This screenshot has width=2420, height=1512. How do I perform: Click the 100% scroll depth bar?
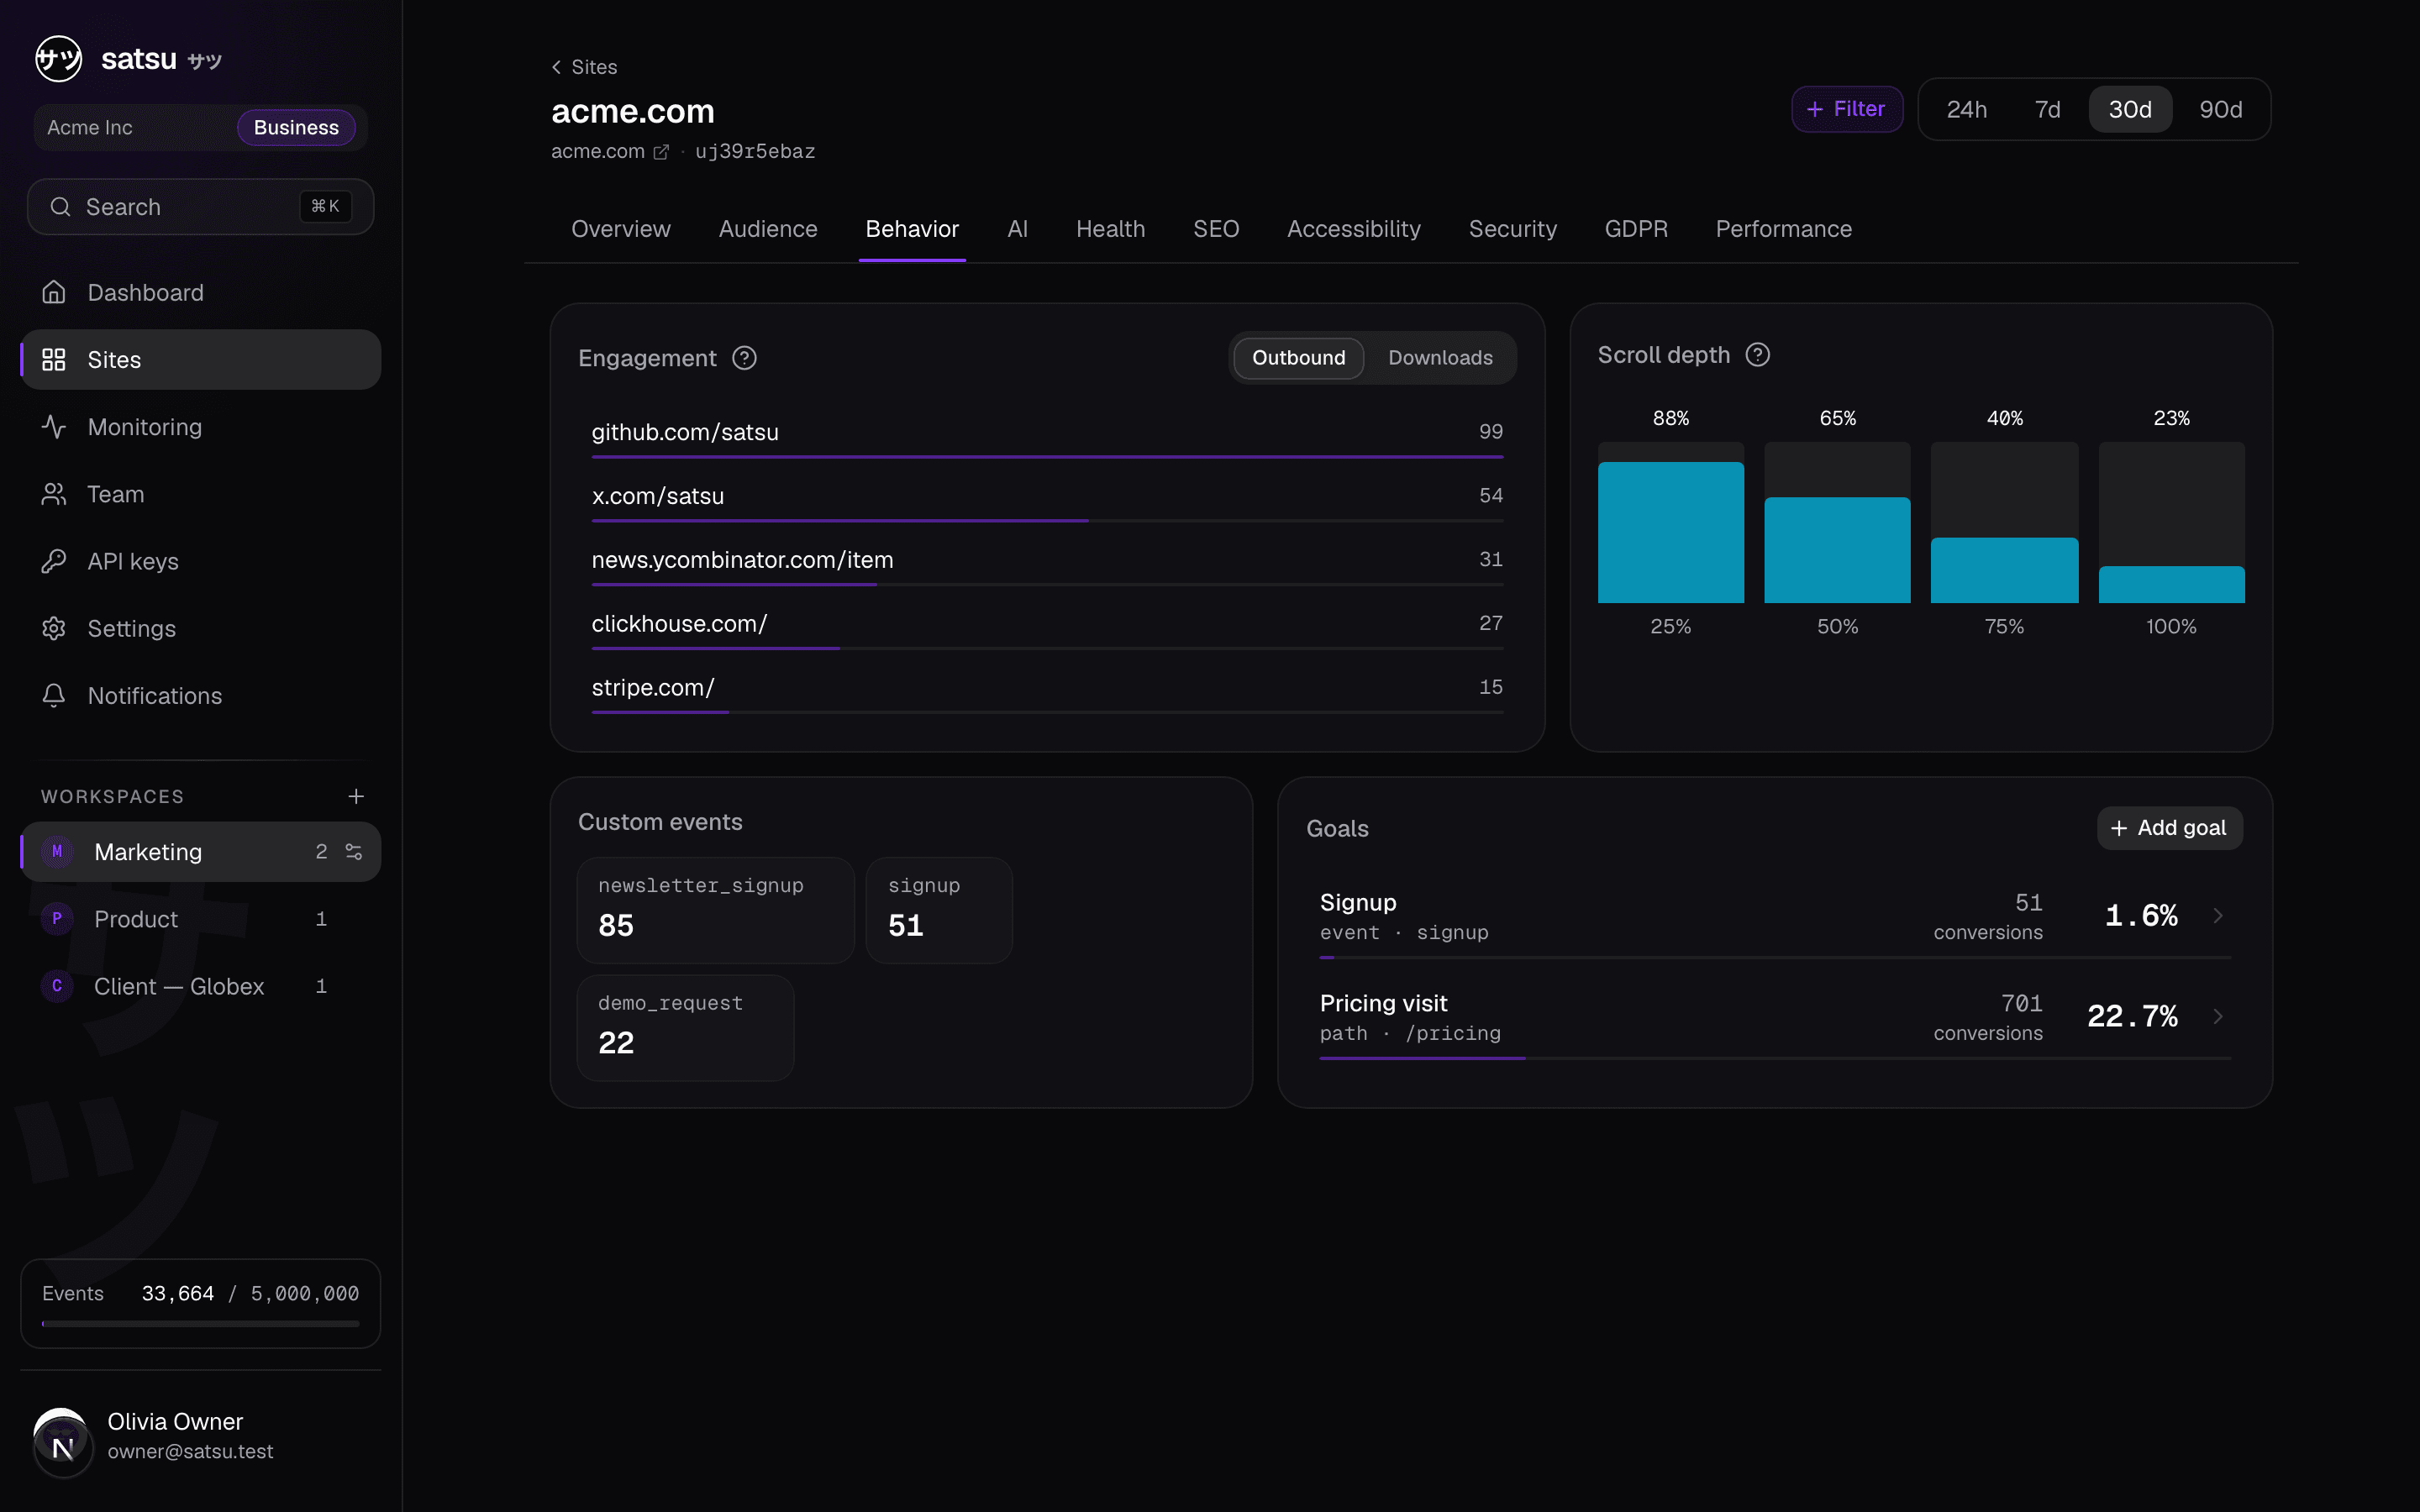pyautogui.click(x=2171, y=523)
